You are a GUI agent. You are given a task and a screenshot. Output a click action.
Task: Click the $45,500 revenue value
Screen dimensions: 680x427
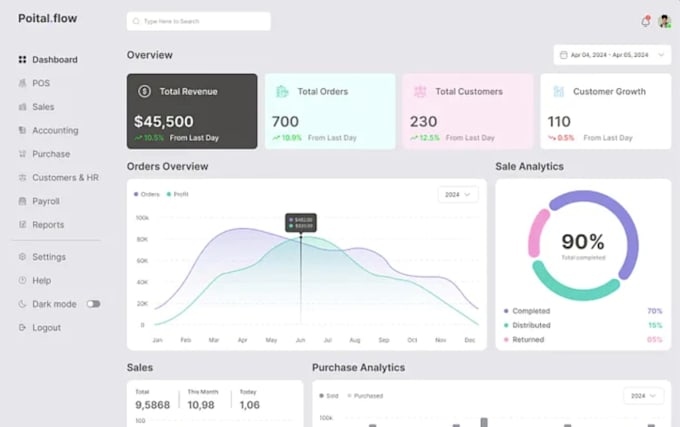tap(163, 121)
